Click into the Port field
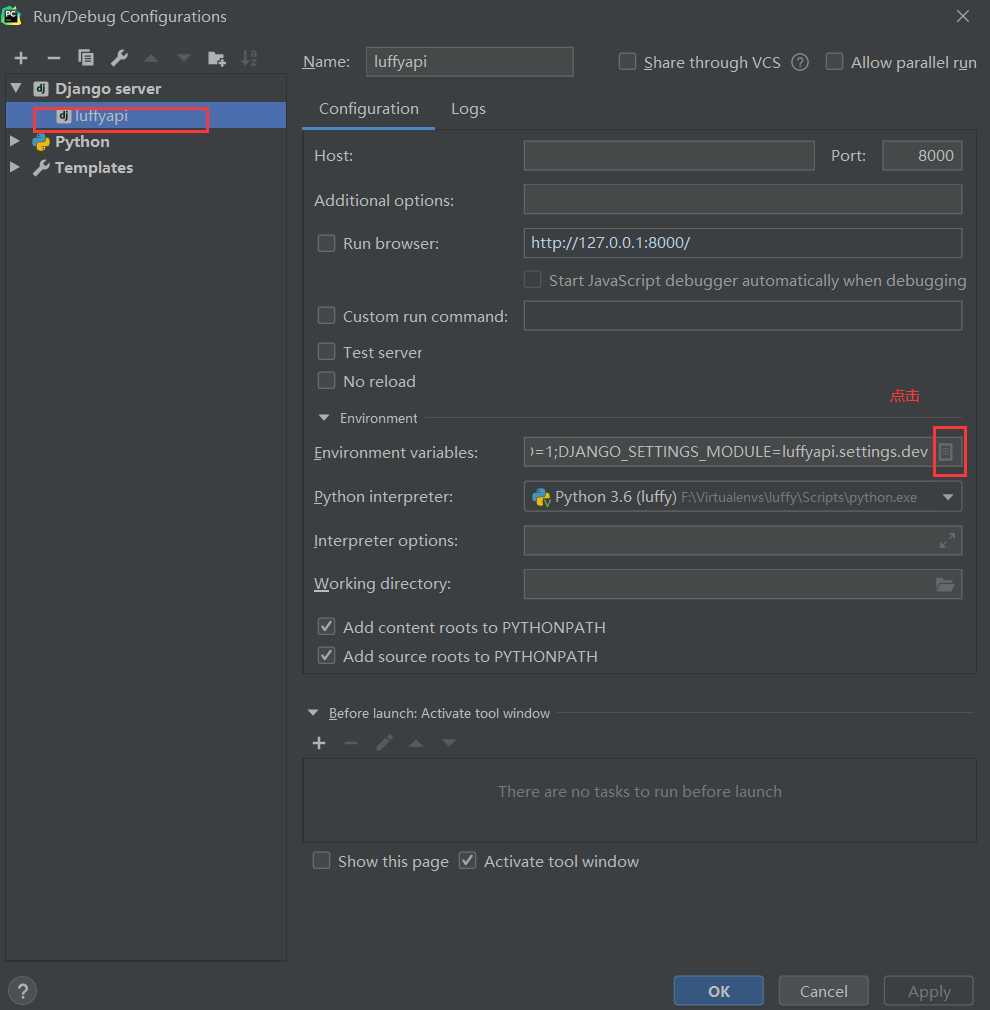The image size is (990, 1010). [x=922, y=156]
